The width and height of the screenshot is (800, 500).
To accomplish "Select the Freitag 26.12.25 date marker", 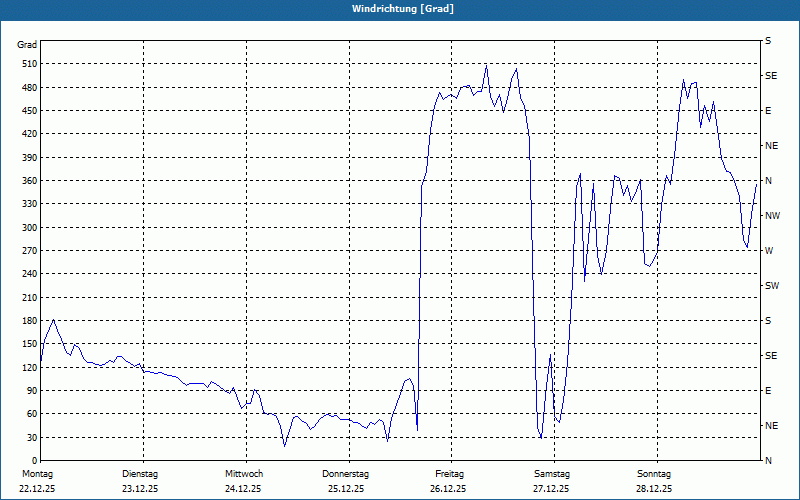I will point(449,481).
